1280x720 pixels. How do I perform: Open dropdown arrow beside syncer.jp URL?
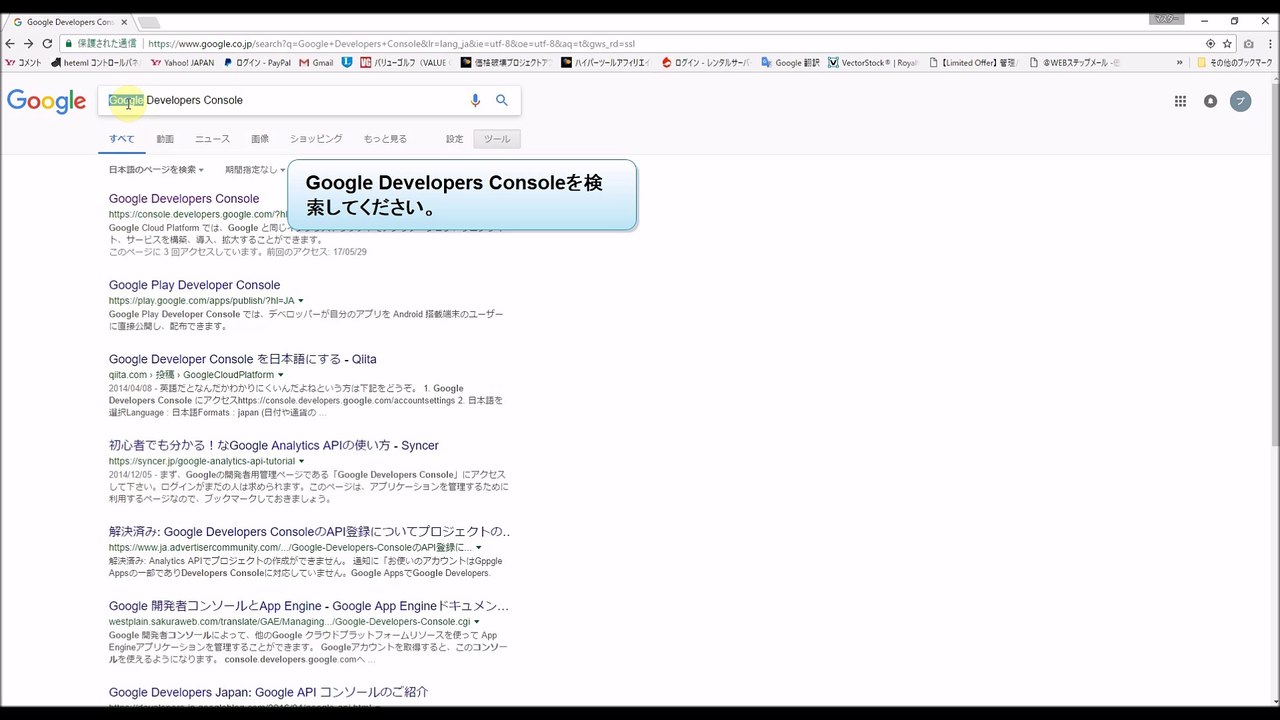[301, 461]
